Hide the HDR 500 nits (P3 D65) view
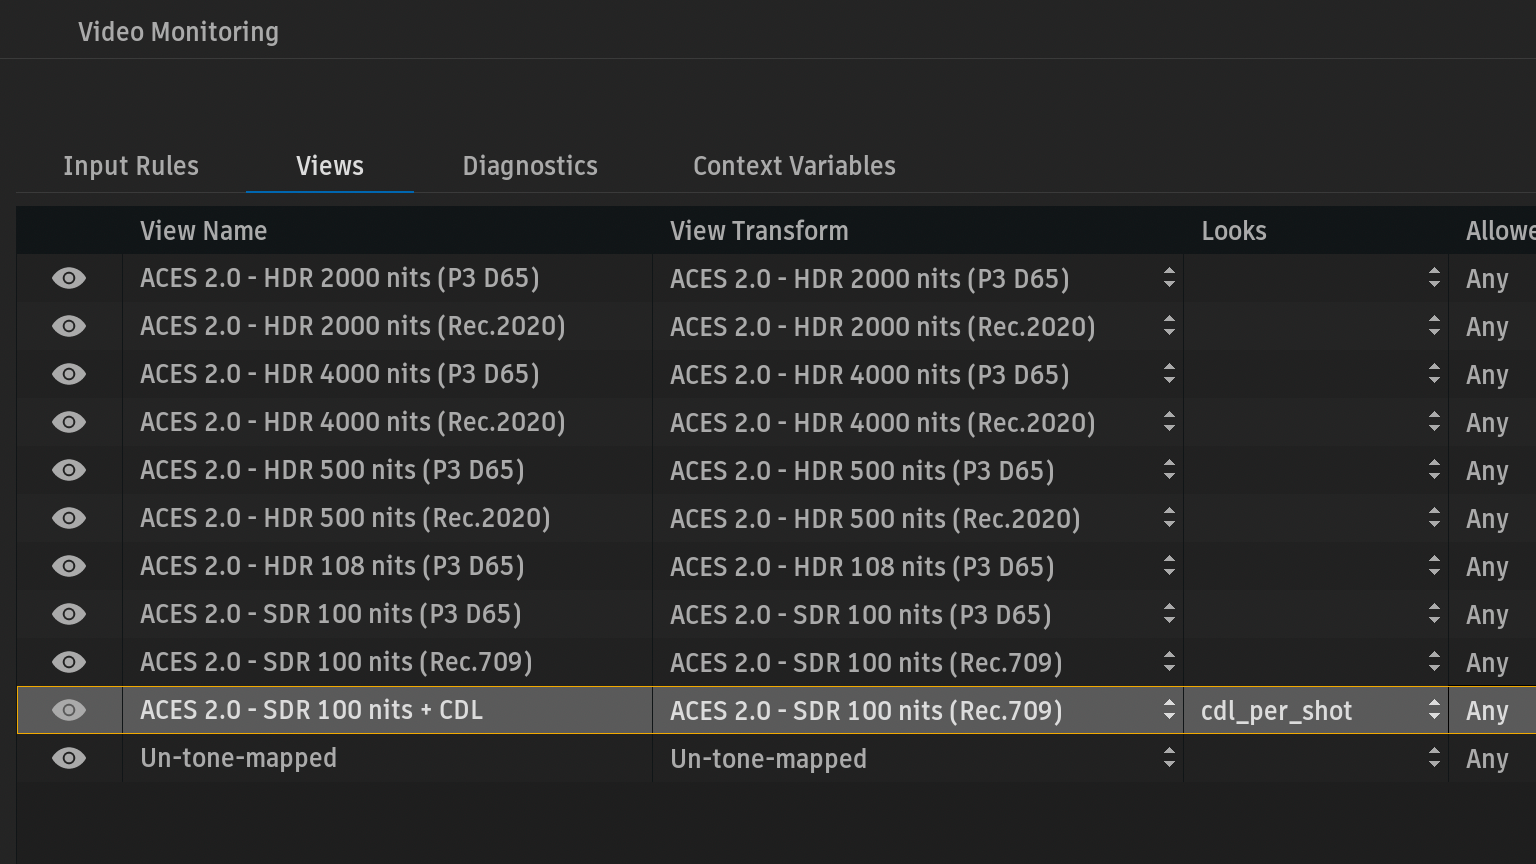Screen dimensions: 1536x864 (69, 470)
